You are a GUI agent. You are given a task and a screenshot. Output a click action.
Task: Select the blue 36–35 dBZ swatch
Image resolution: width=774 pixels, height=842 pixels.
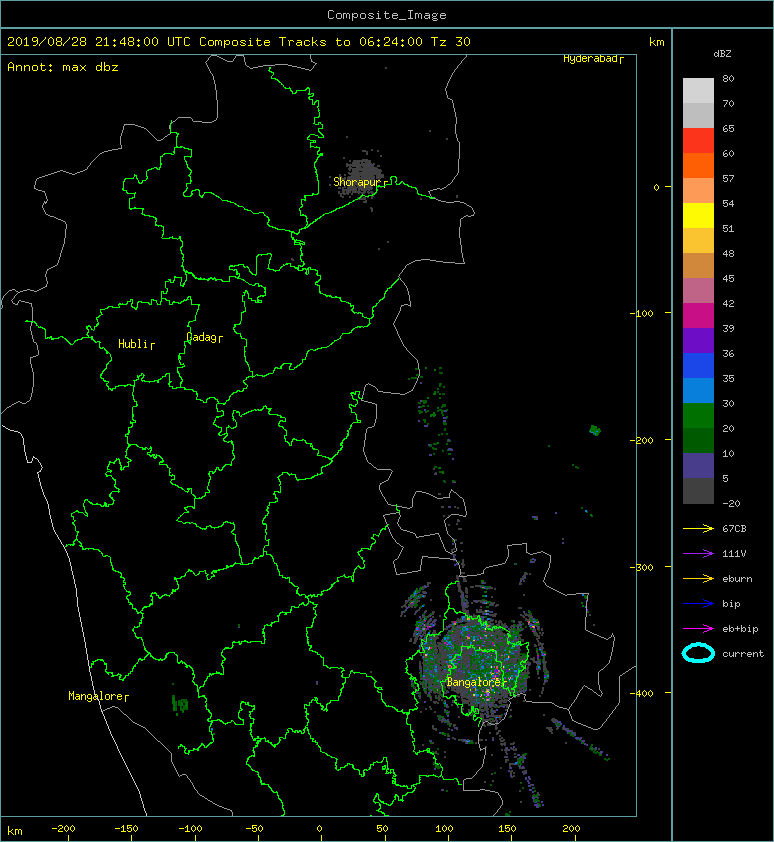(x=698, y=365)
